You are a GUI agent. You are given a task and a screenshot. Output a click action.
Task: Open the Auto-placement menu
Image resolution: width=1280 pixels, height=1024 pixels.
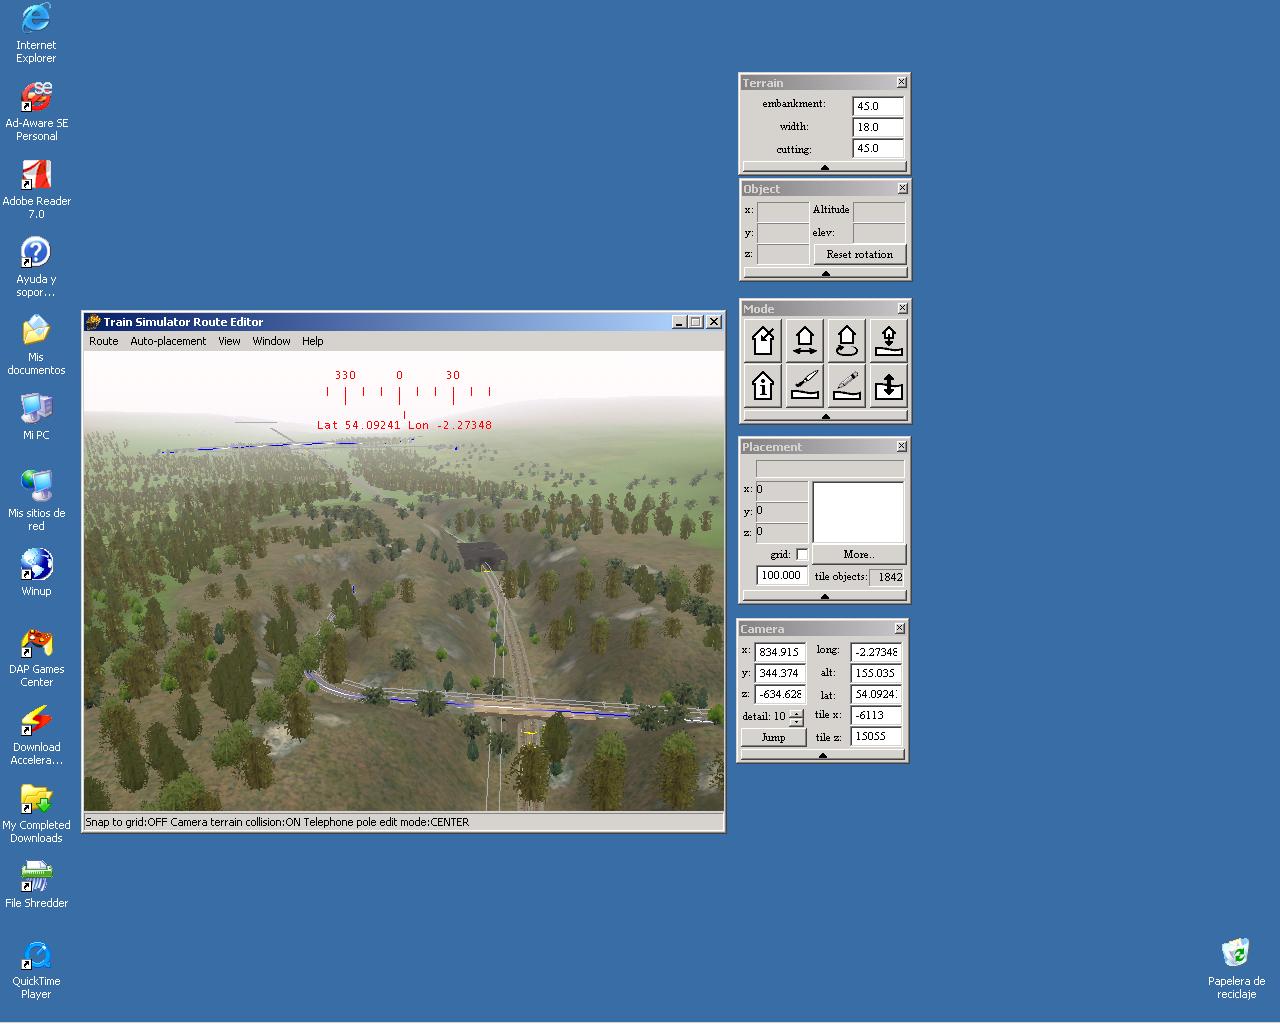[168, 341]
